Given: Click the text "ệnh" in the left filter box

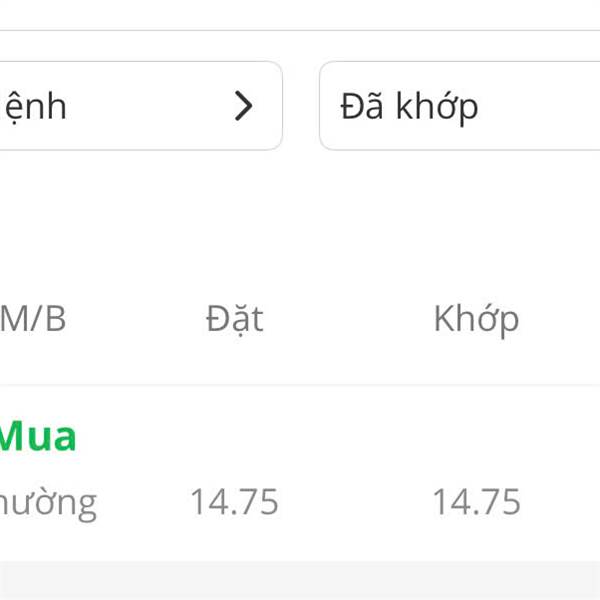Looking at the screenshot, I should click(35, 106).
